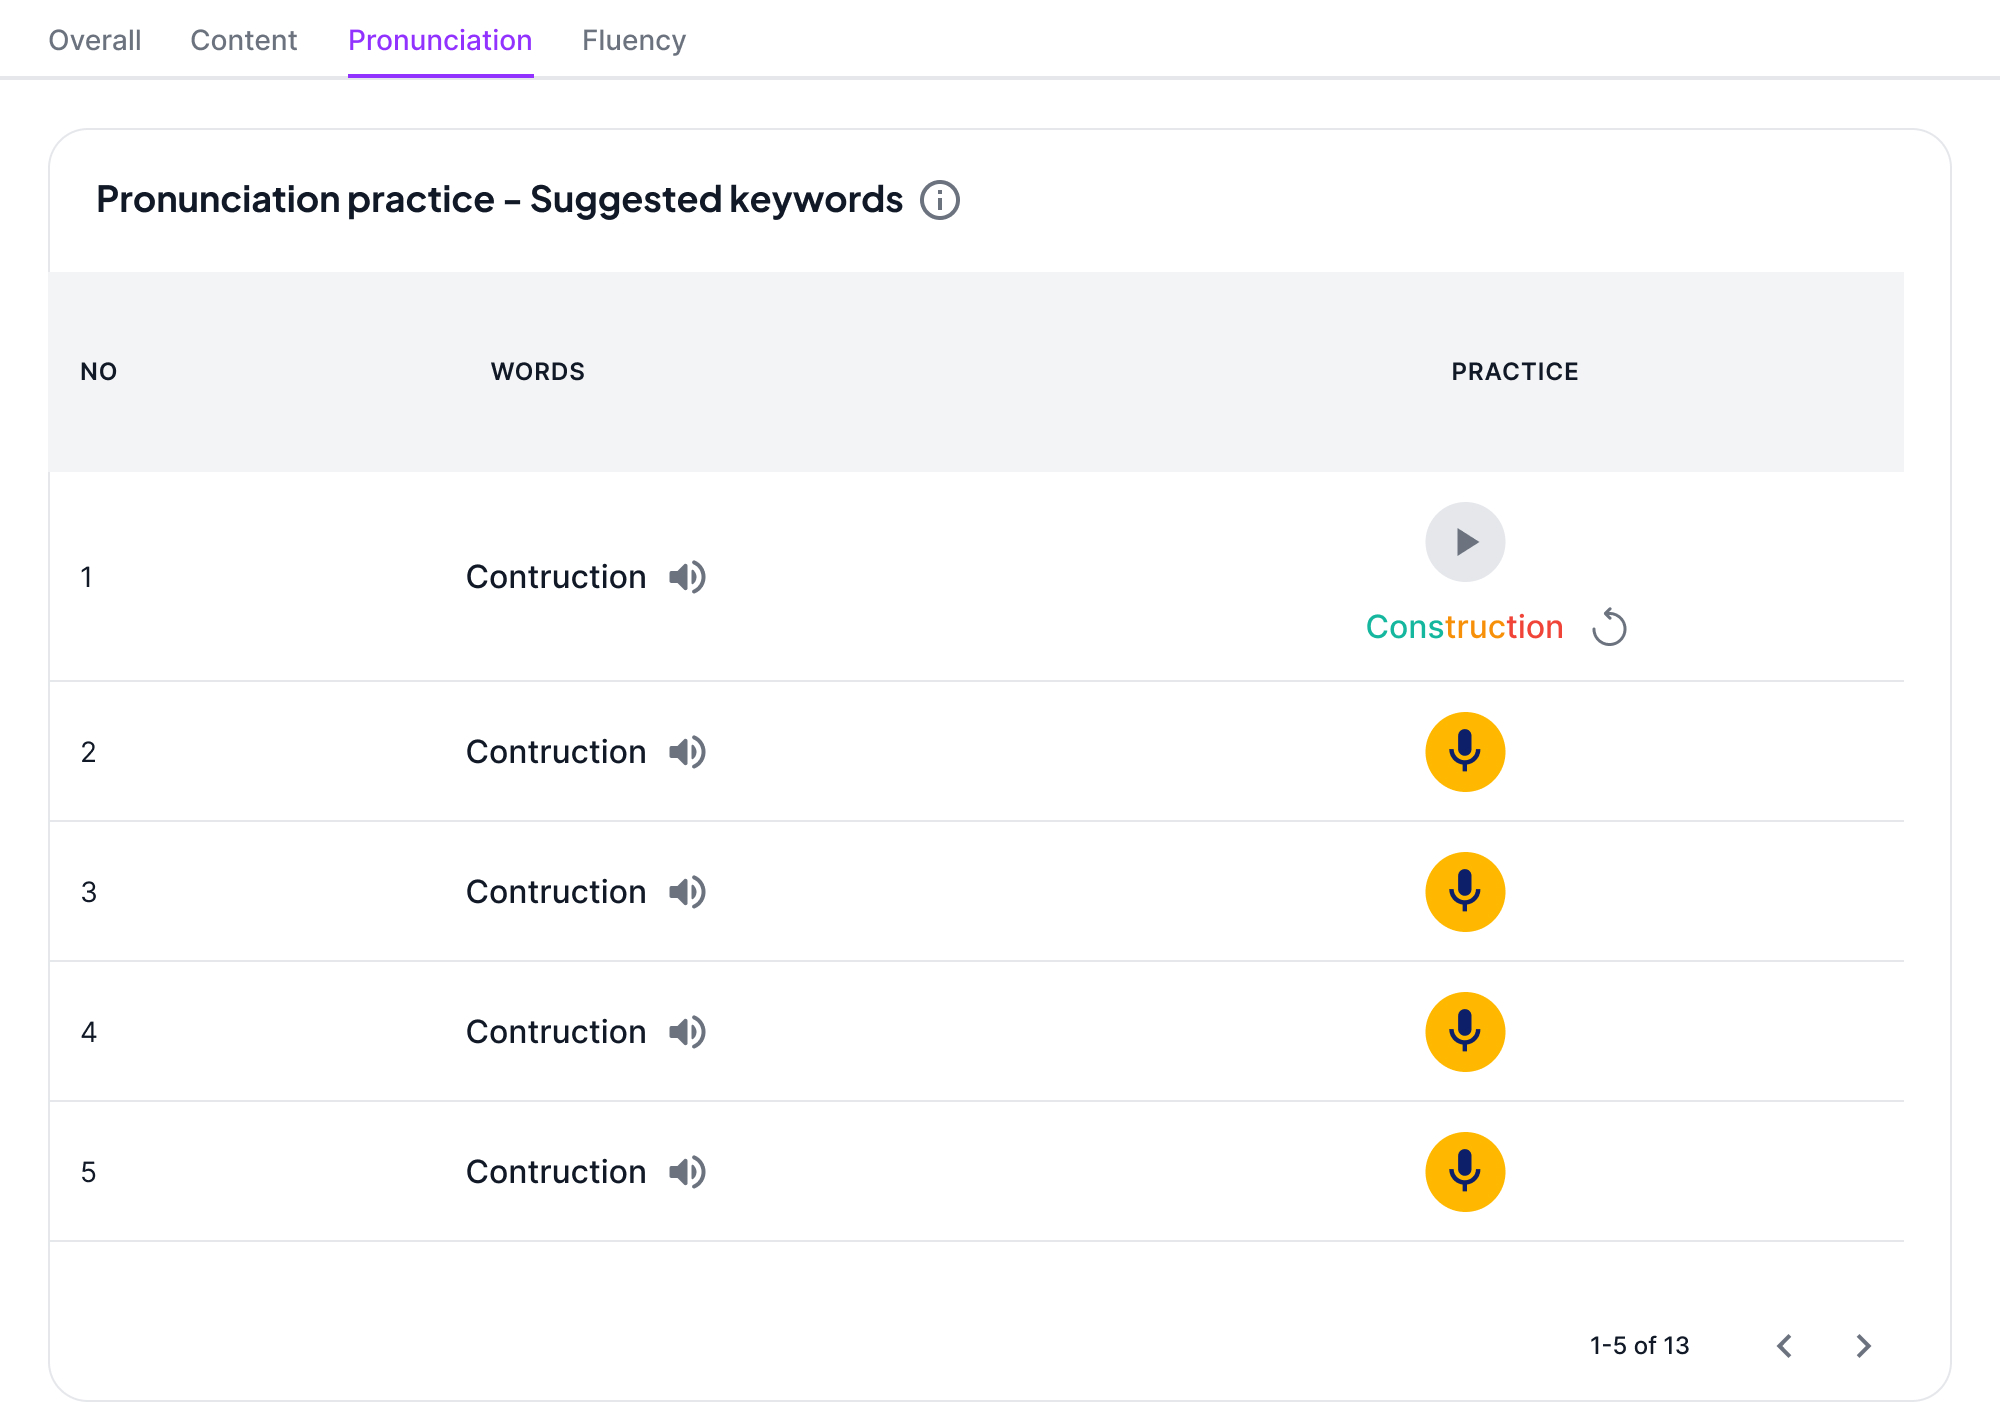Click the word Contruction in row 1

click(x=556, y=577)
